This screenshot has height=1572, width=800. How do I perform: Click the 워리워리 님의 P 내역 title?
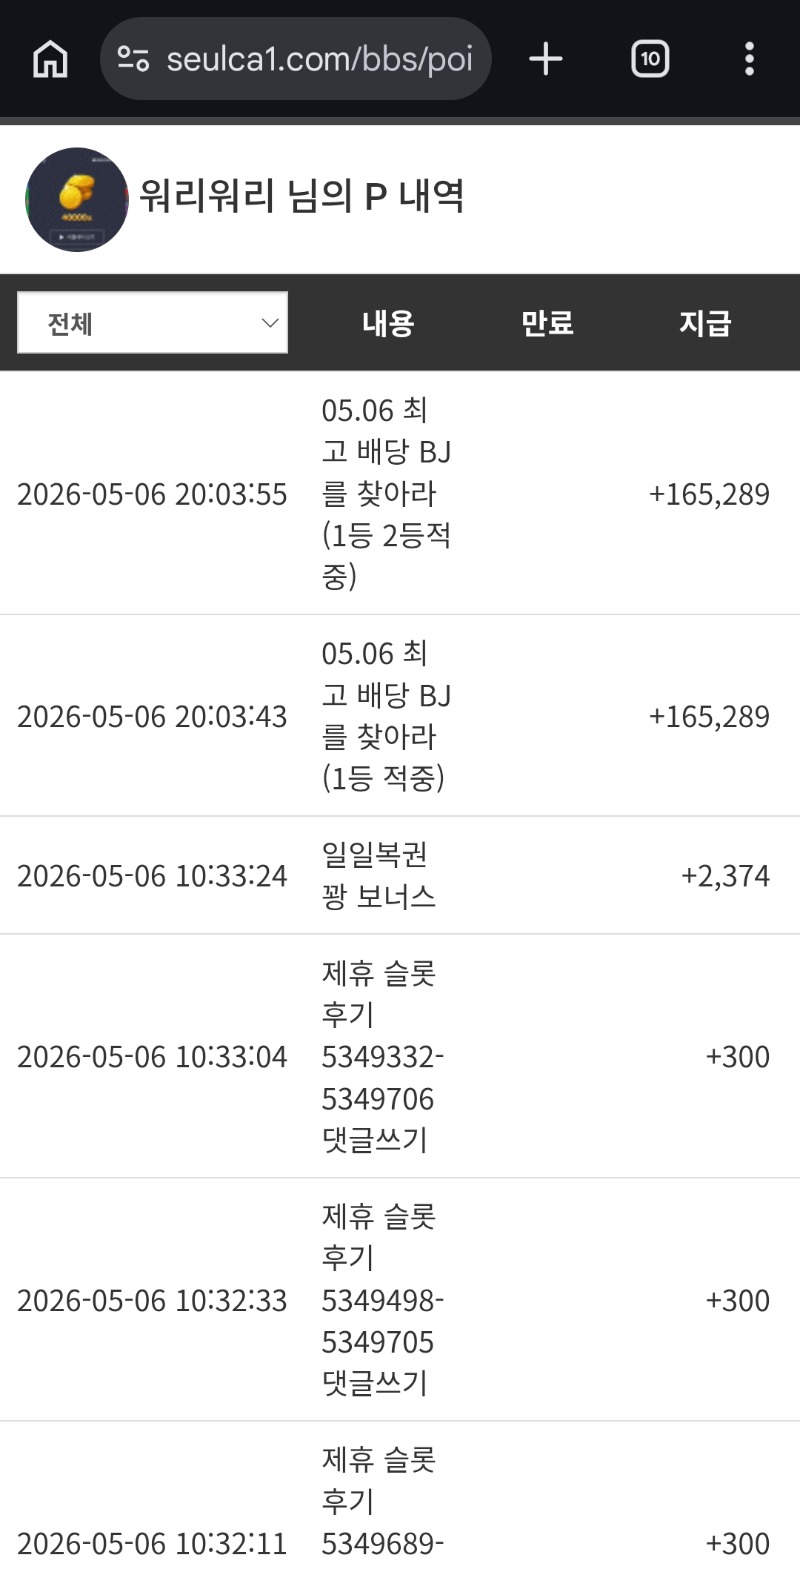pos(302,196)
